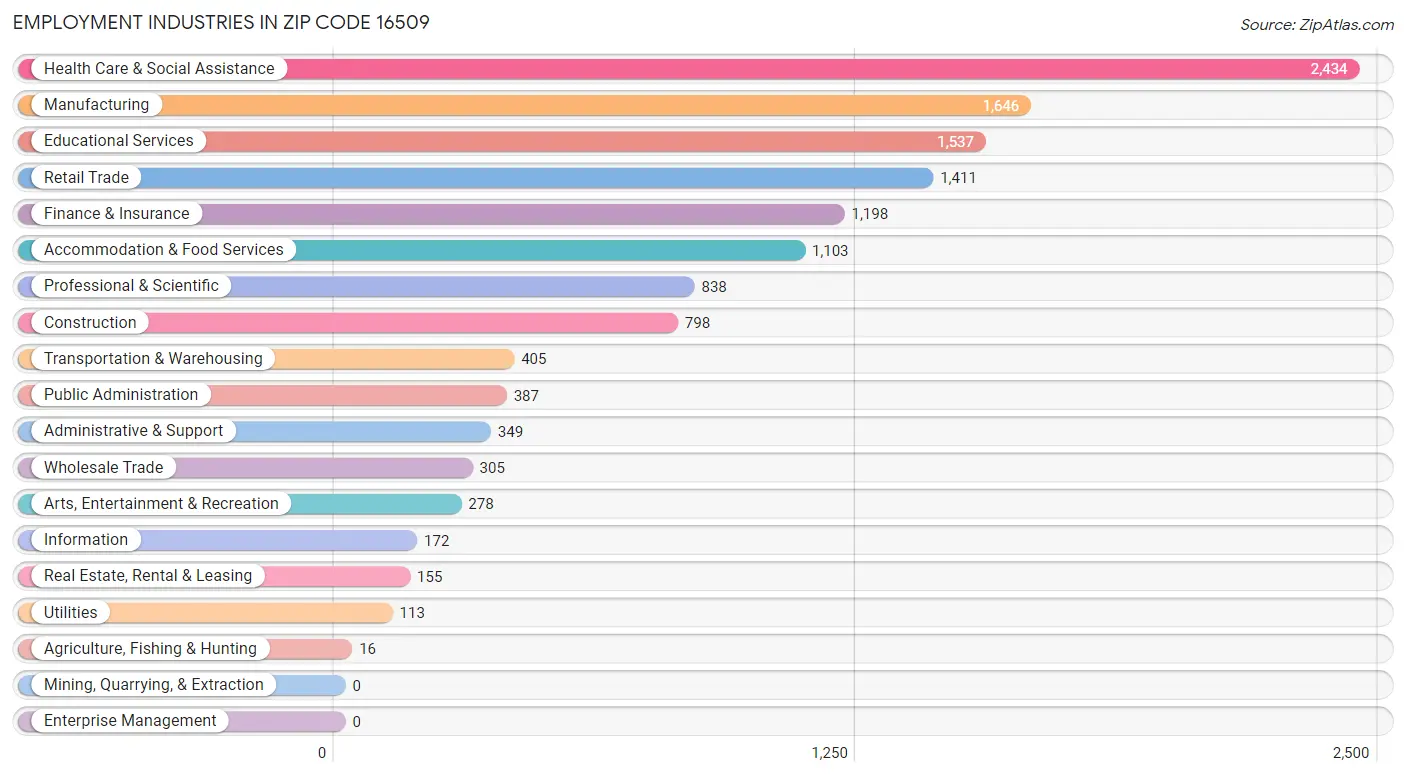Click the Construction label
This screenshot has height=776, width=1406.
click(90, 323)
